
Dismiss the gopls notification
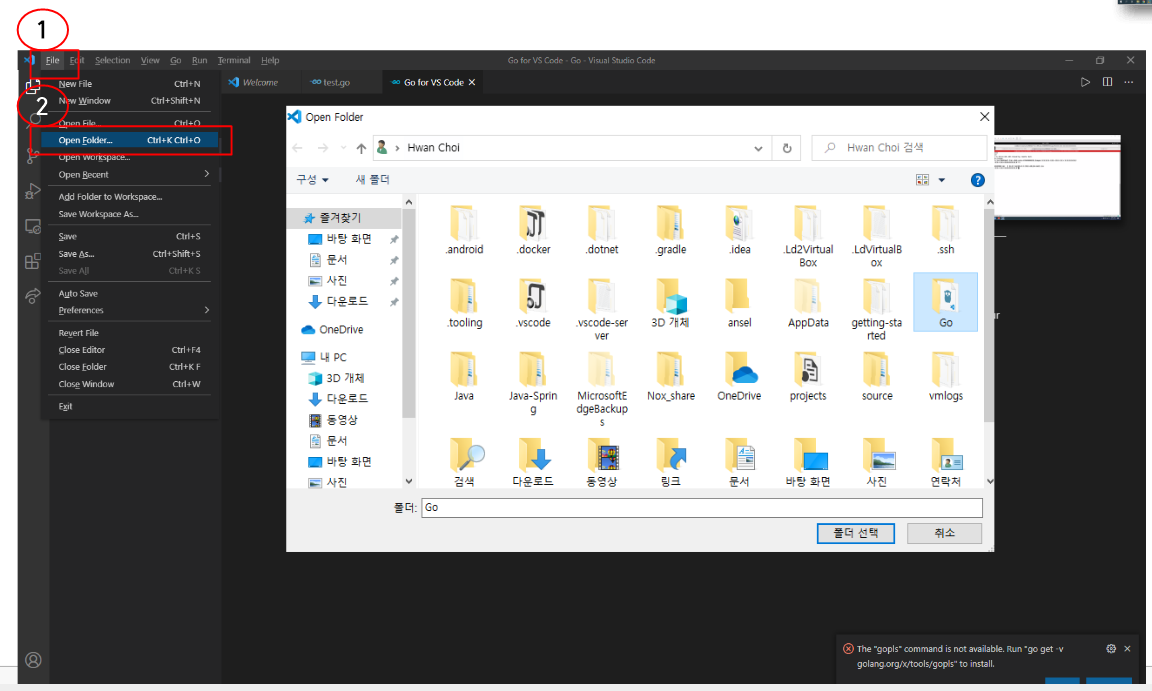point(1127,648)
